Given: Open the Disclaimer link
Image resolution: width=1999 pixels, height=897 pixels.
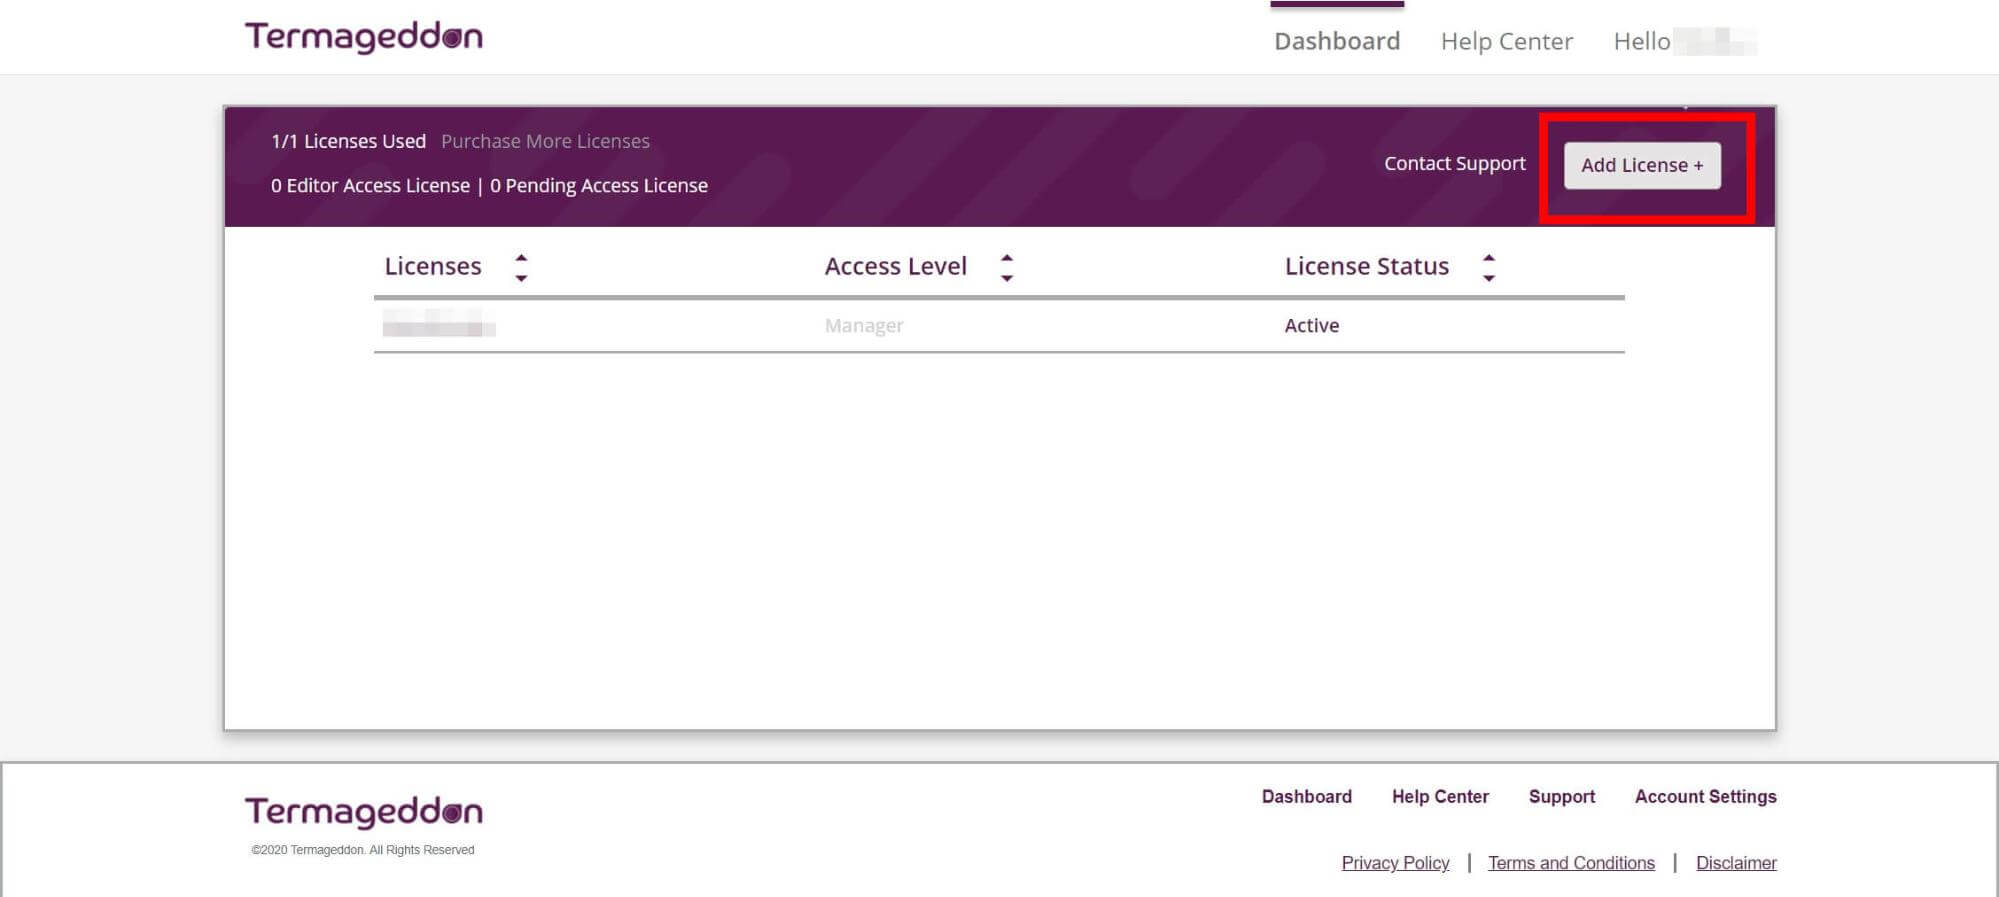Looking at the screenshot, I should tap(1736, 862).
